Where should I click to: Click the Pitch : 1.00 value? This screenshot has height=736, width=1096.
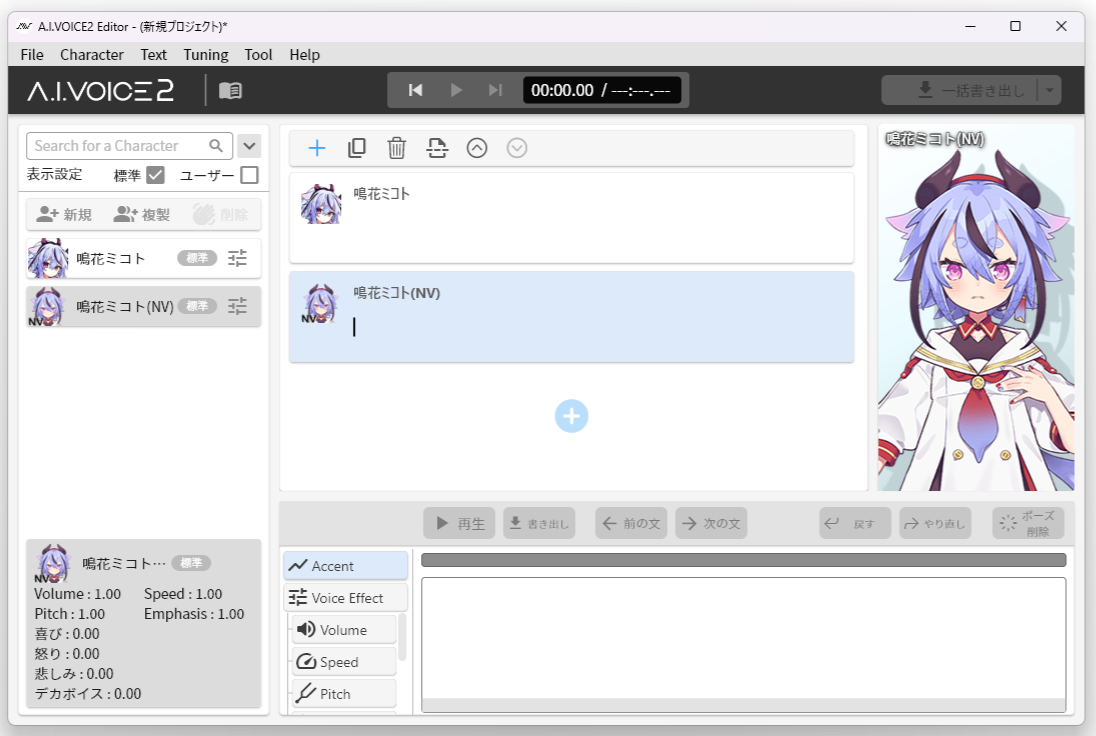[x=70, y=614]
